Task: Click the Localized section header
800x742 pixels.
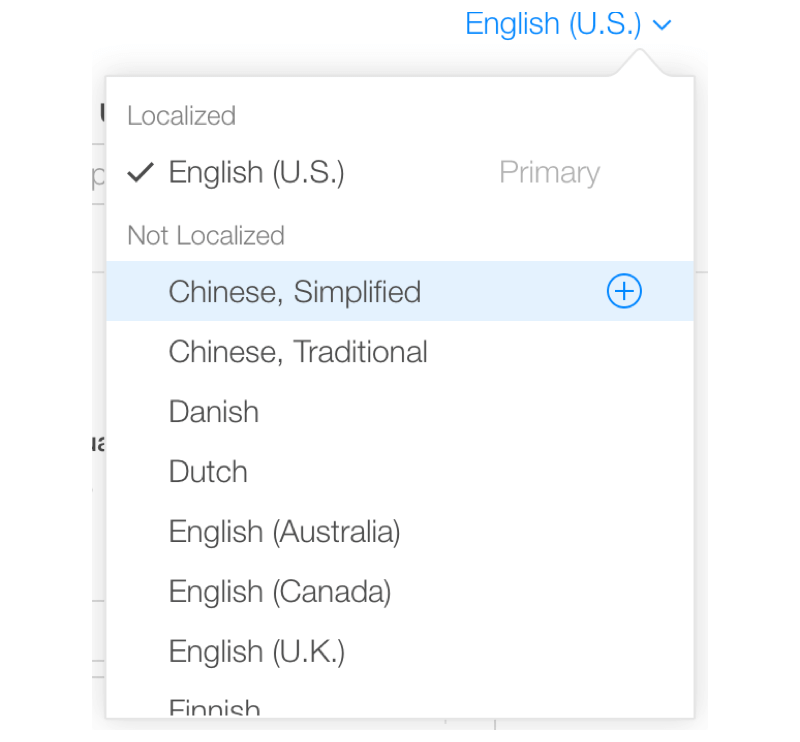Action: click(x=181, y=115)
